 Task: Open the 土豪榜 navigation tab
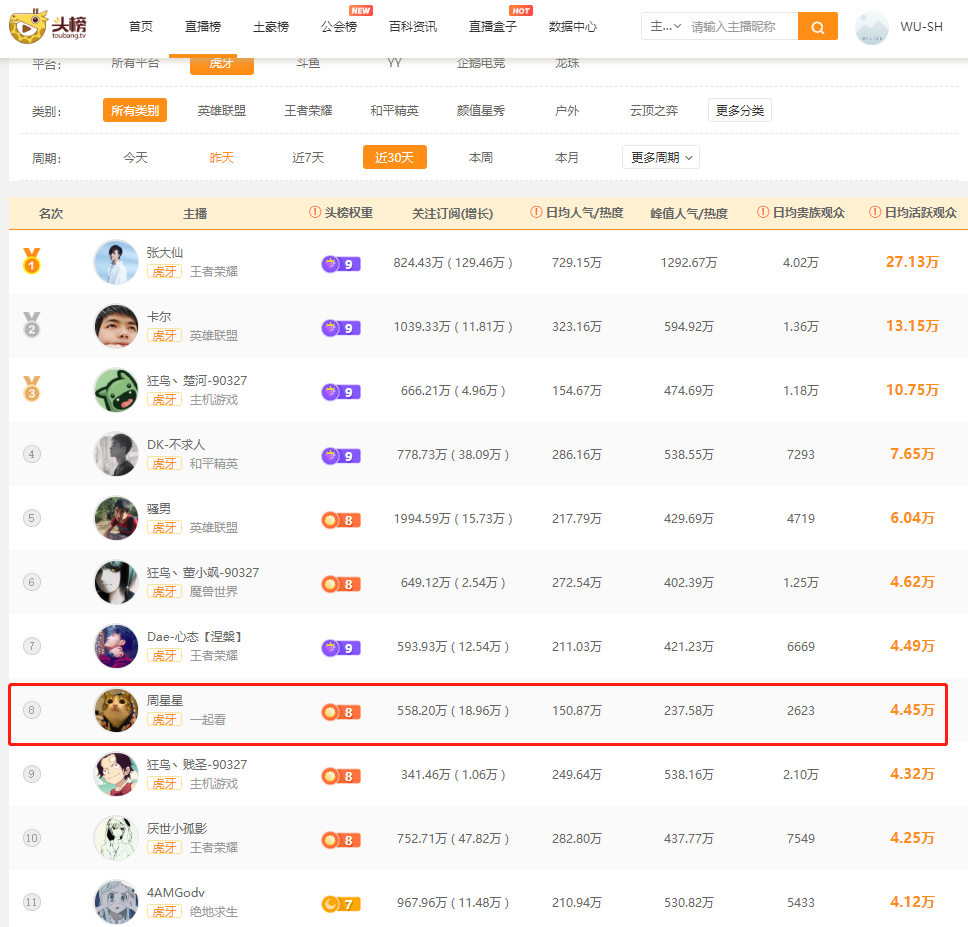[x=271, y=27]
